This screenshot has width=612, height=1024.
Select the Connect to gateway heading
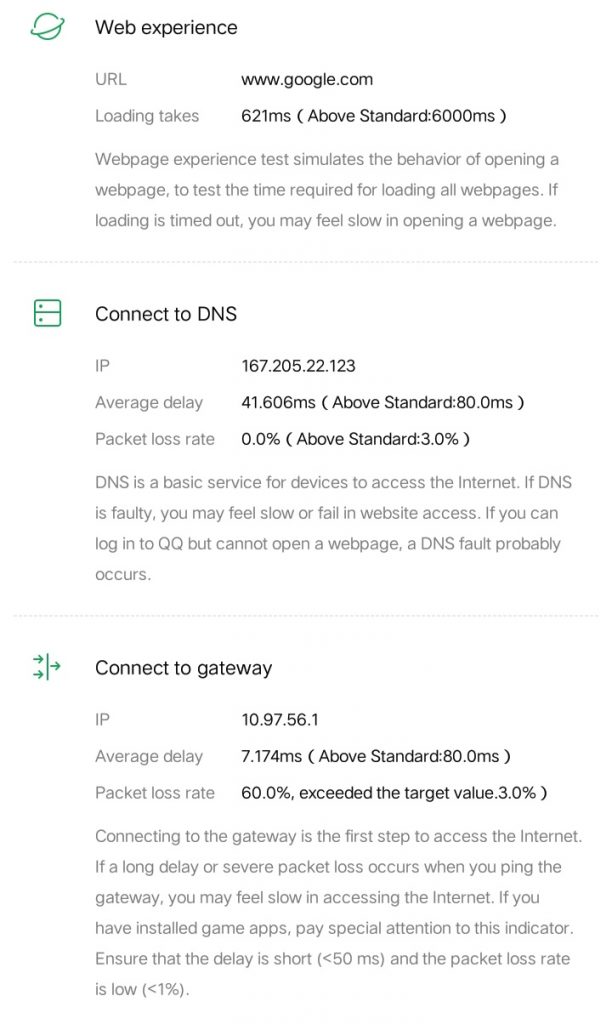184,668
